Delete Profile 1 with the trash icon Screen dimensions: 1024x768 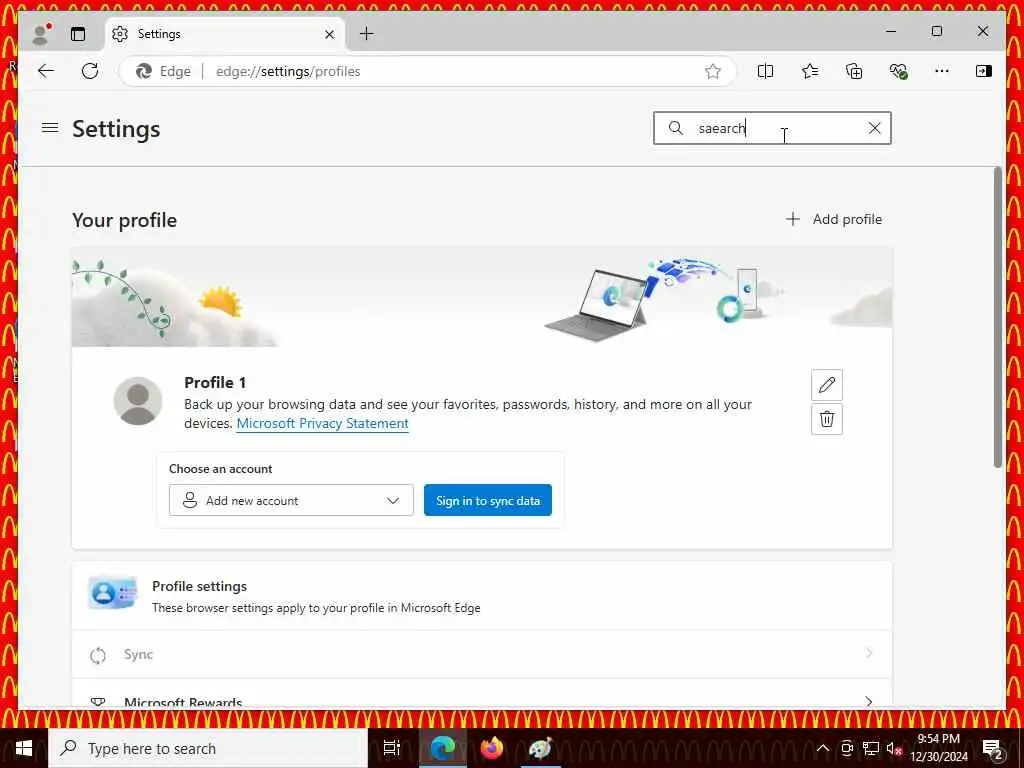coord(827,419)
